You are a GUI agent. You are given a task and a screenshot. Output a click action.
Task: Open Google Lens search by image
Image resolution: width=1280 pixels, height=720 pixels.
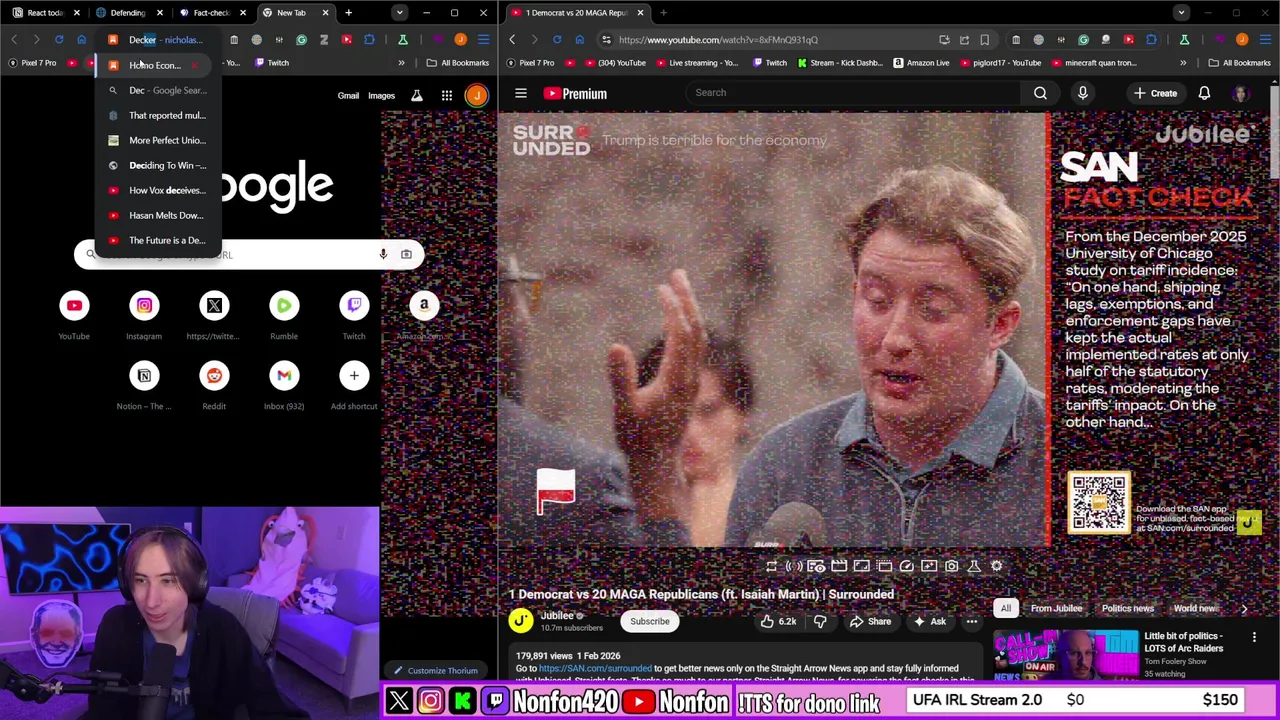point(406,254)
